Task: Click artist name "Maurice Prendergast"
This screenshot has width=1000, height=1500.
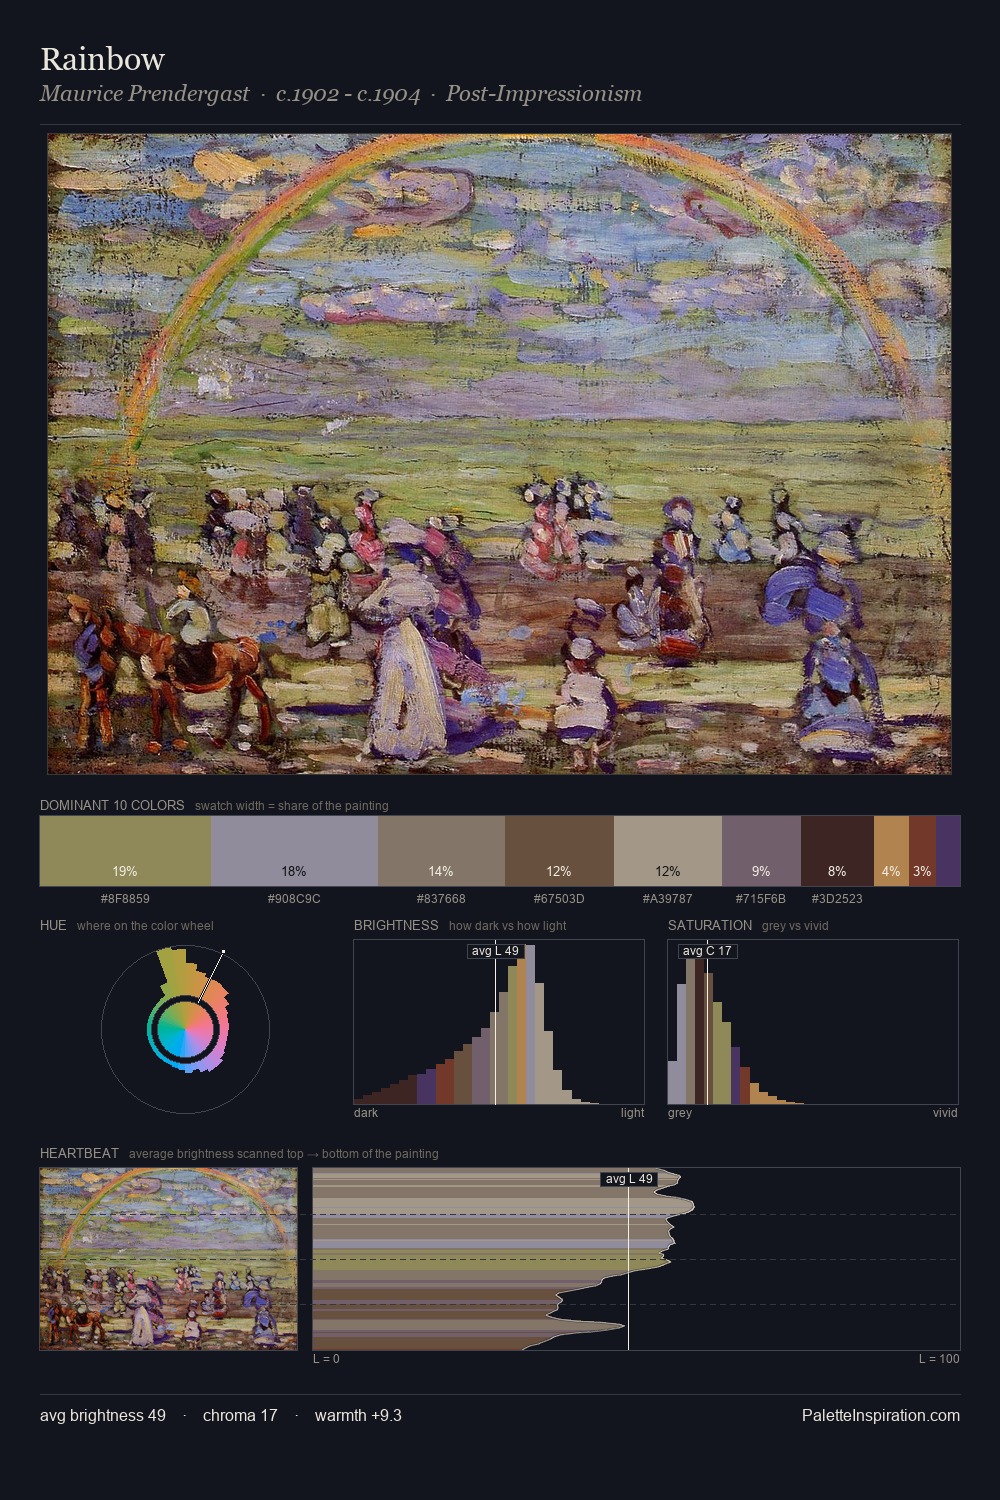Action: (145, 94)
